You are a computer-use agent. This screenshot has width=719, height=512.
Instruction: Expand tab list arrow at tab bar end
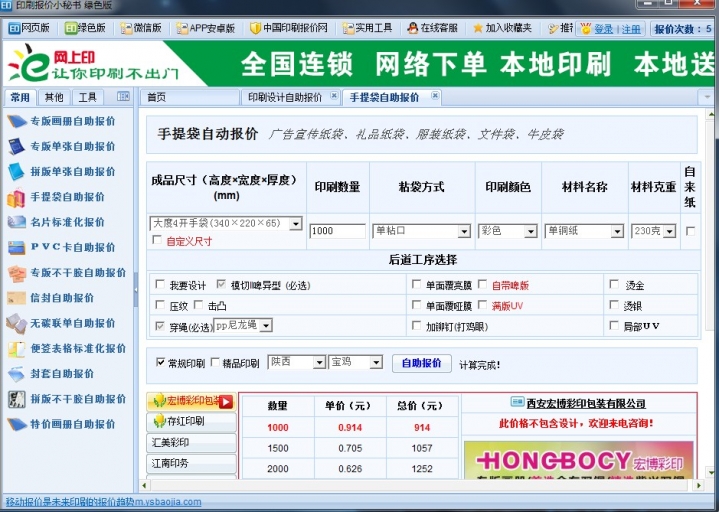click(x=707, y=97)
